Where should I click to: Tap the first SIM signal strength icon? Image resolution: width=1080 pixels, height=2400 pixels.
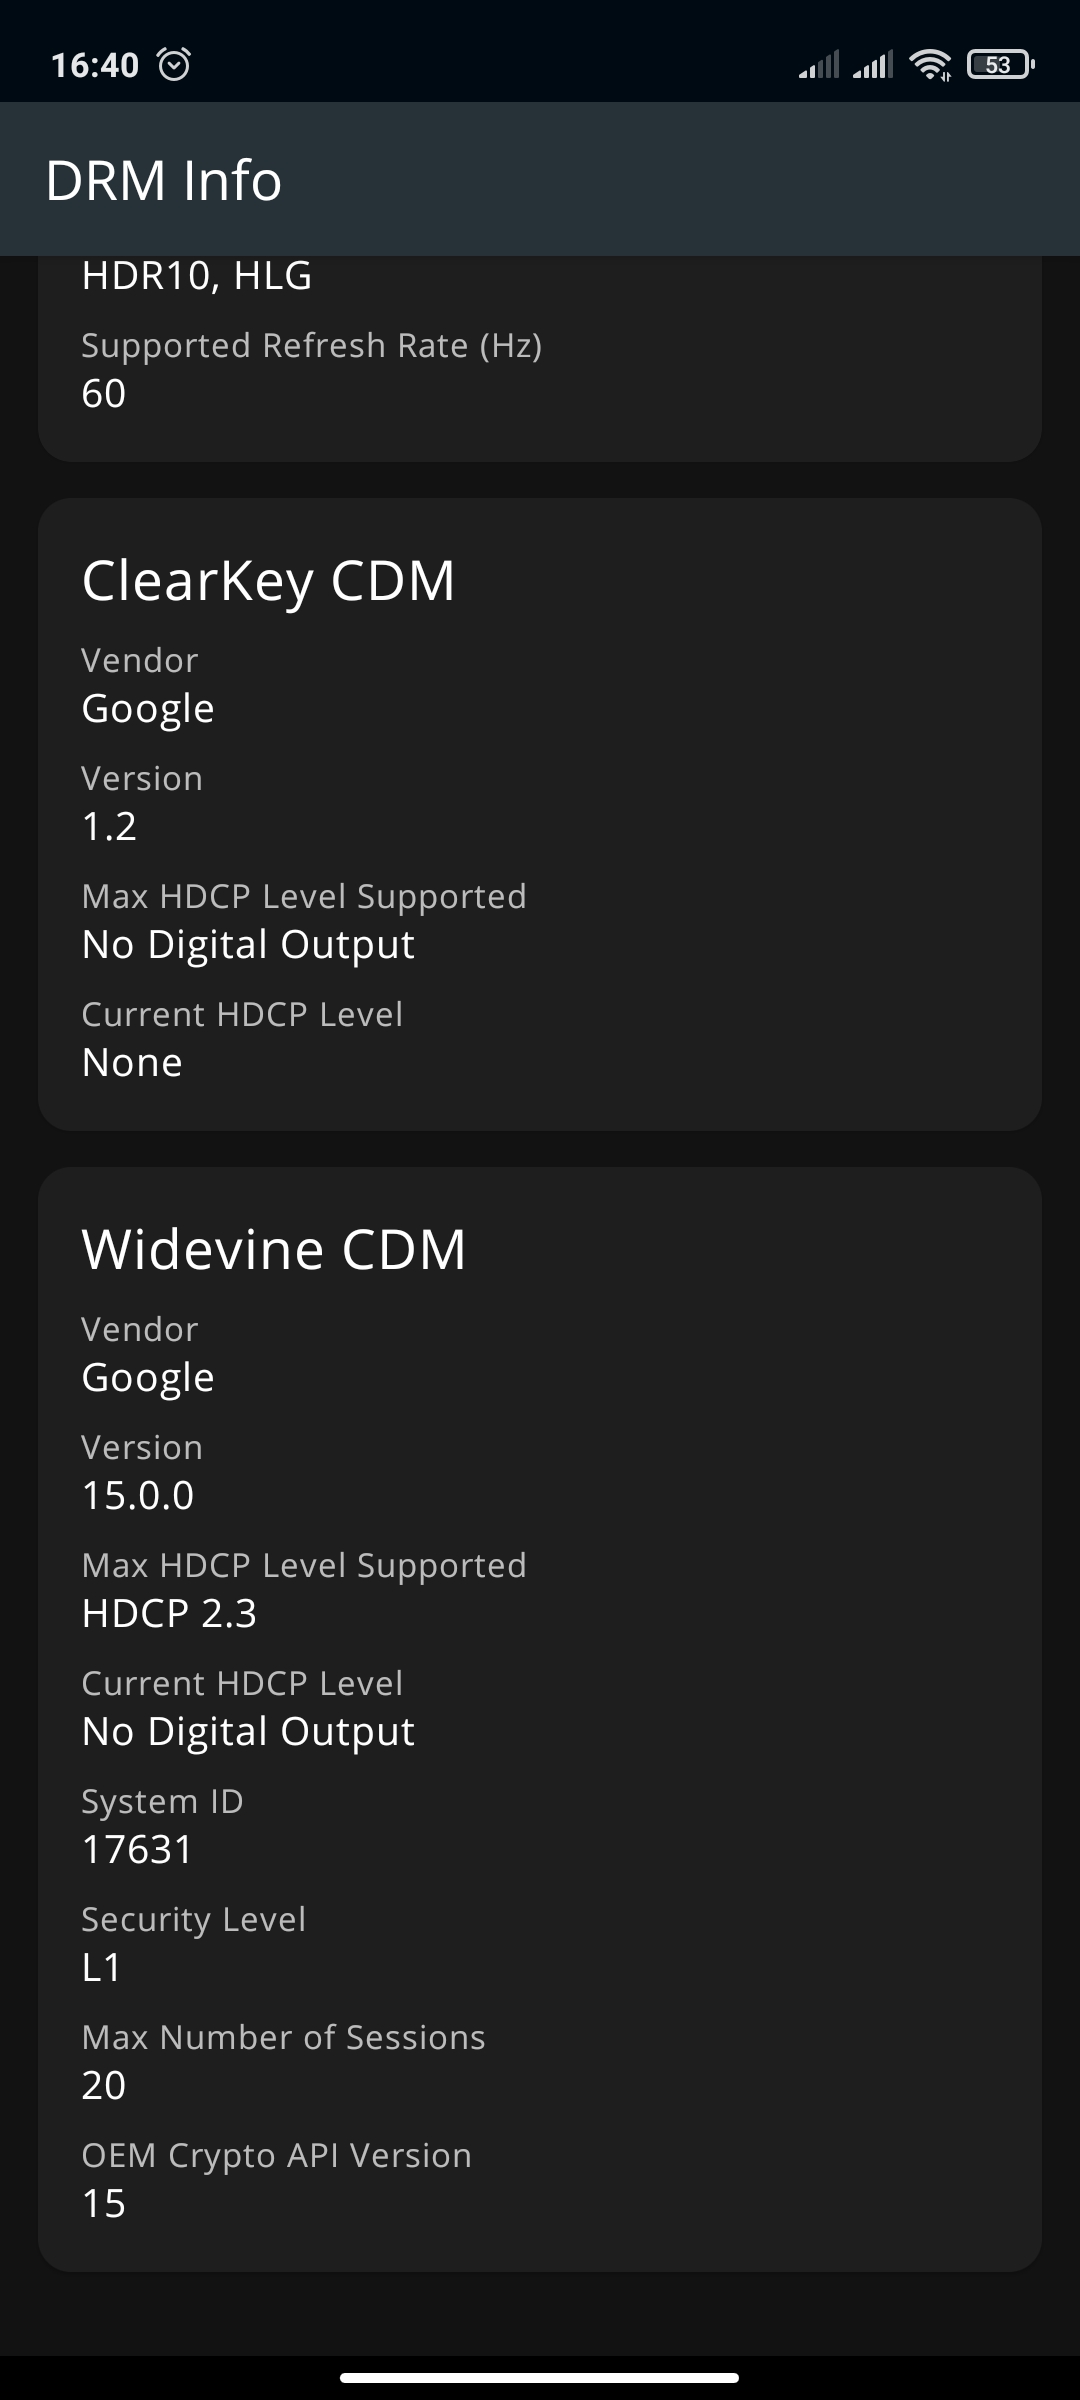click(x=818, y=65)
